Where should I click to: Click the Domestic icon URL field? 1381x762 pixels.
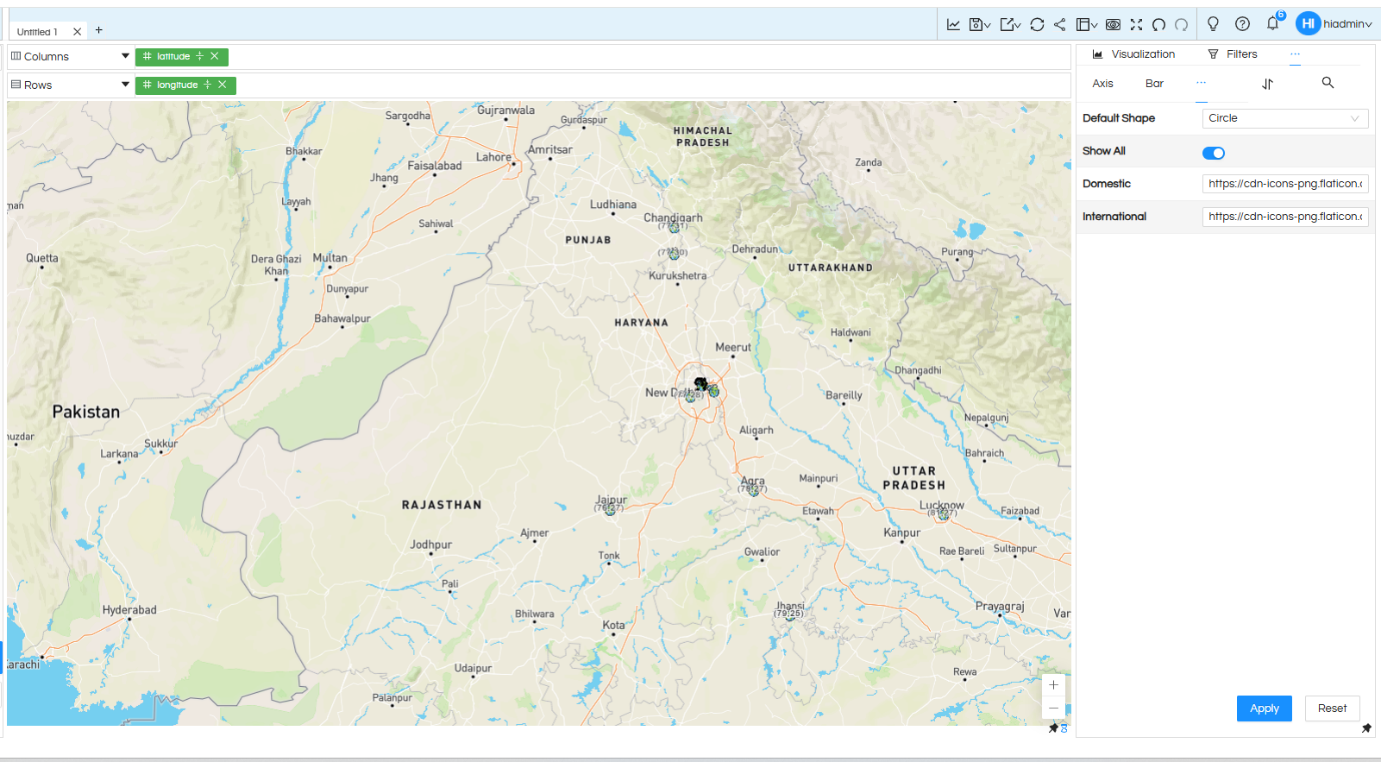click(x=1285, y=184)
